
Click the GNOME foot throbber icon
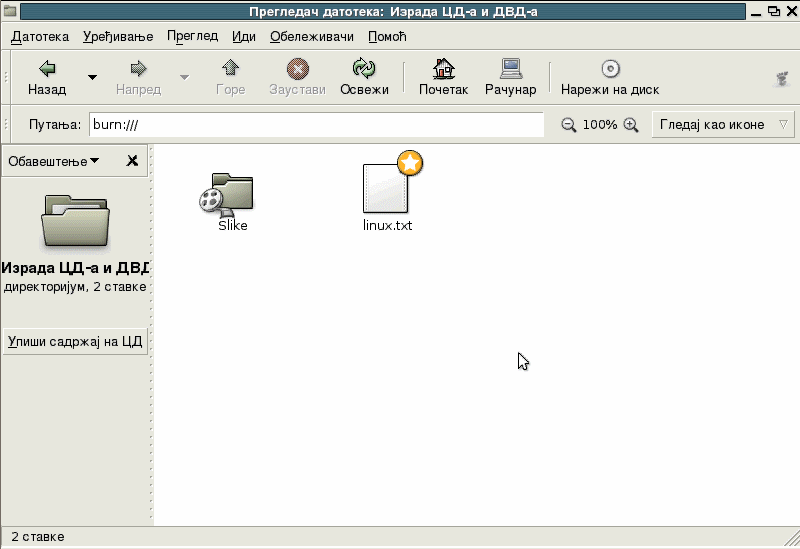(782, 78)
